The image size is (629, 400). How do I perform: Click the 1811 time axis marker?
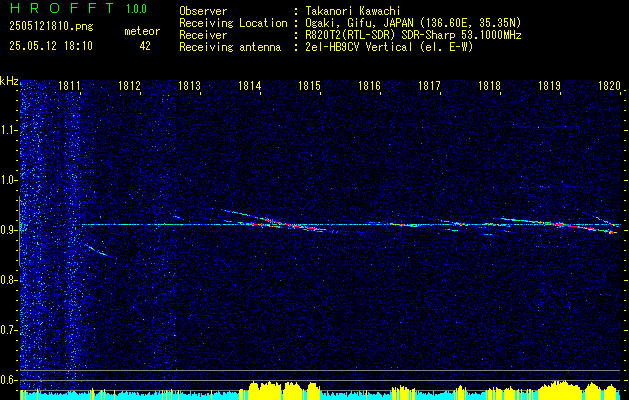coord(69,85)
